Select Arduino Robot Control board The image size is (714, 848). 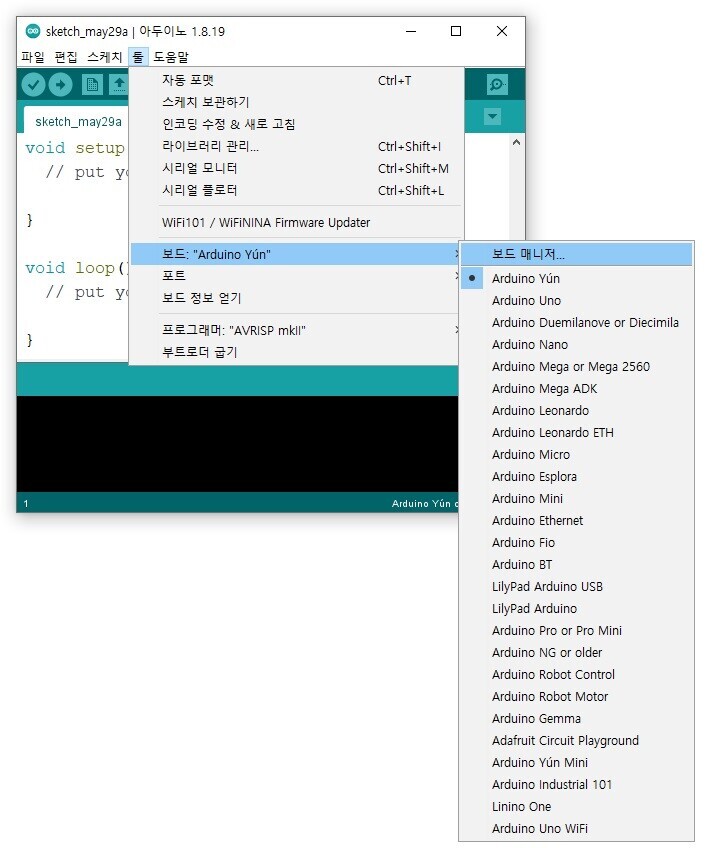(577, 674)
